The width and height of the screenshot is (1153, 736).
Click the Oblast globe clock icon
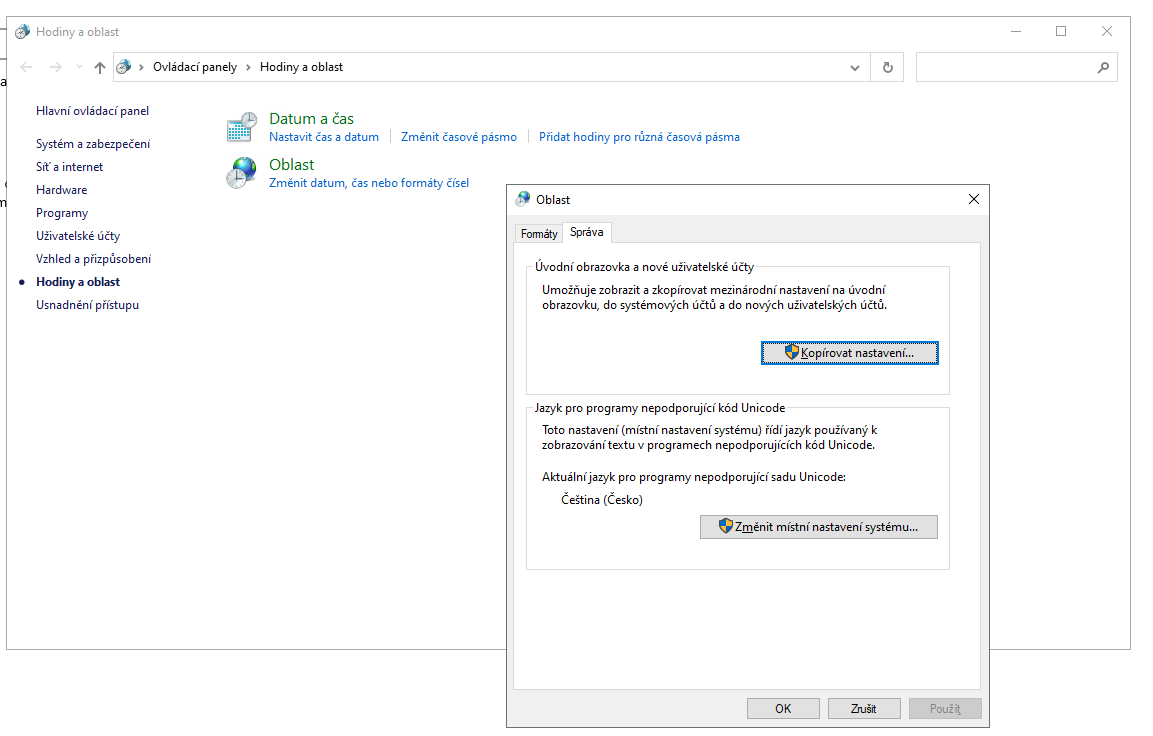pos(241,173)
